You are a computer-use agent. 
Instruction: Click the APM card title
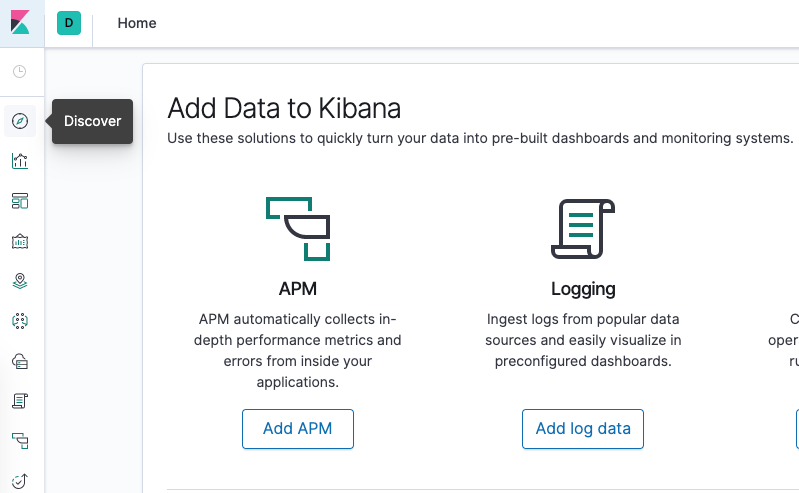coord(298,289)
